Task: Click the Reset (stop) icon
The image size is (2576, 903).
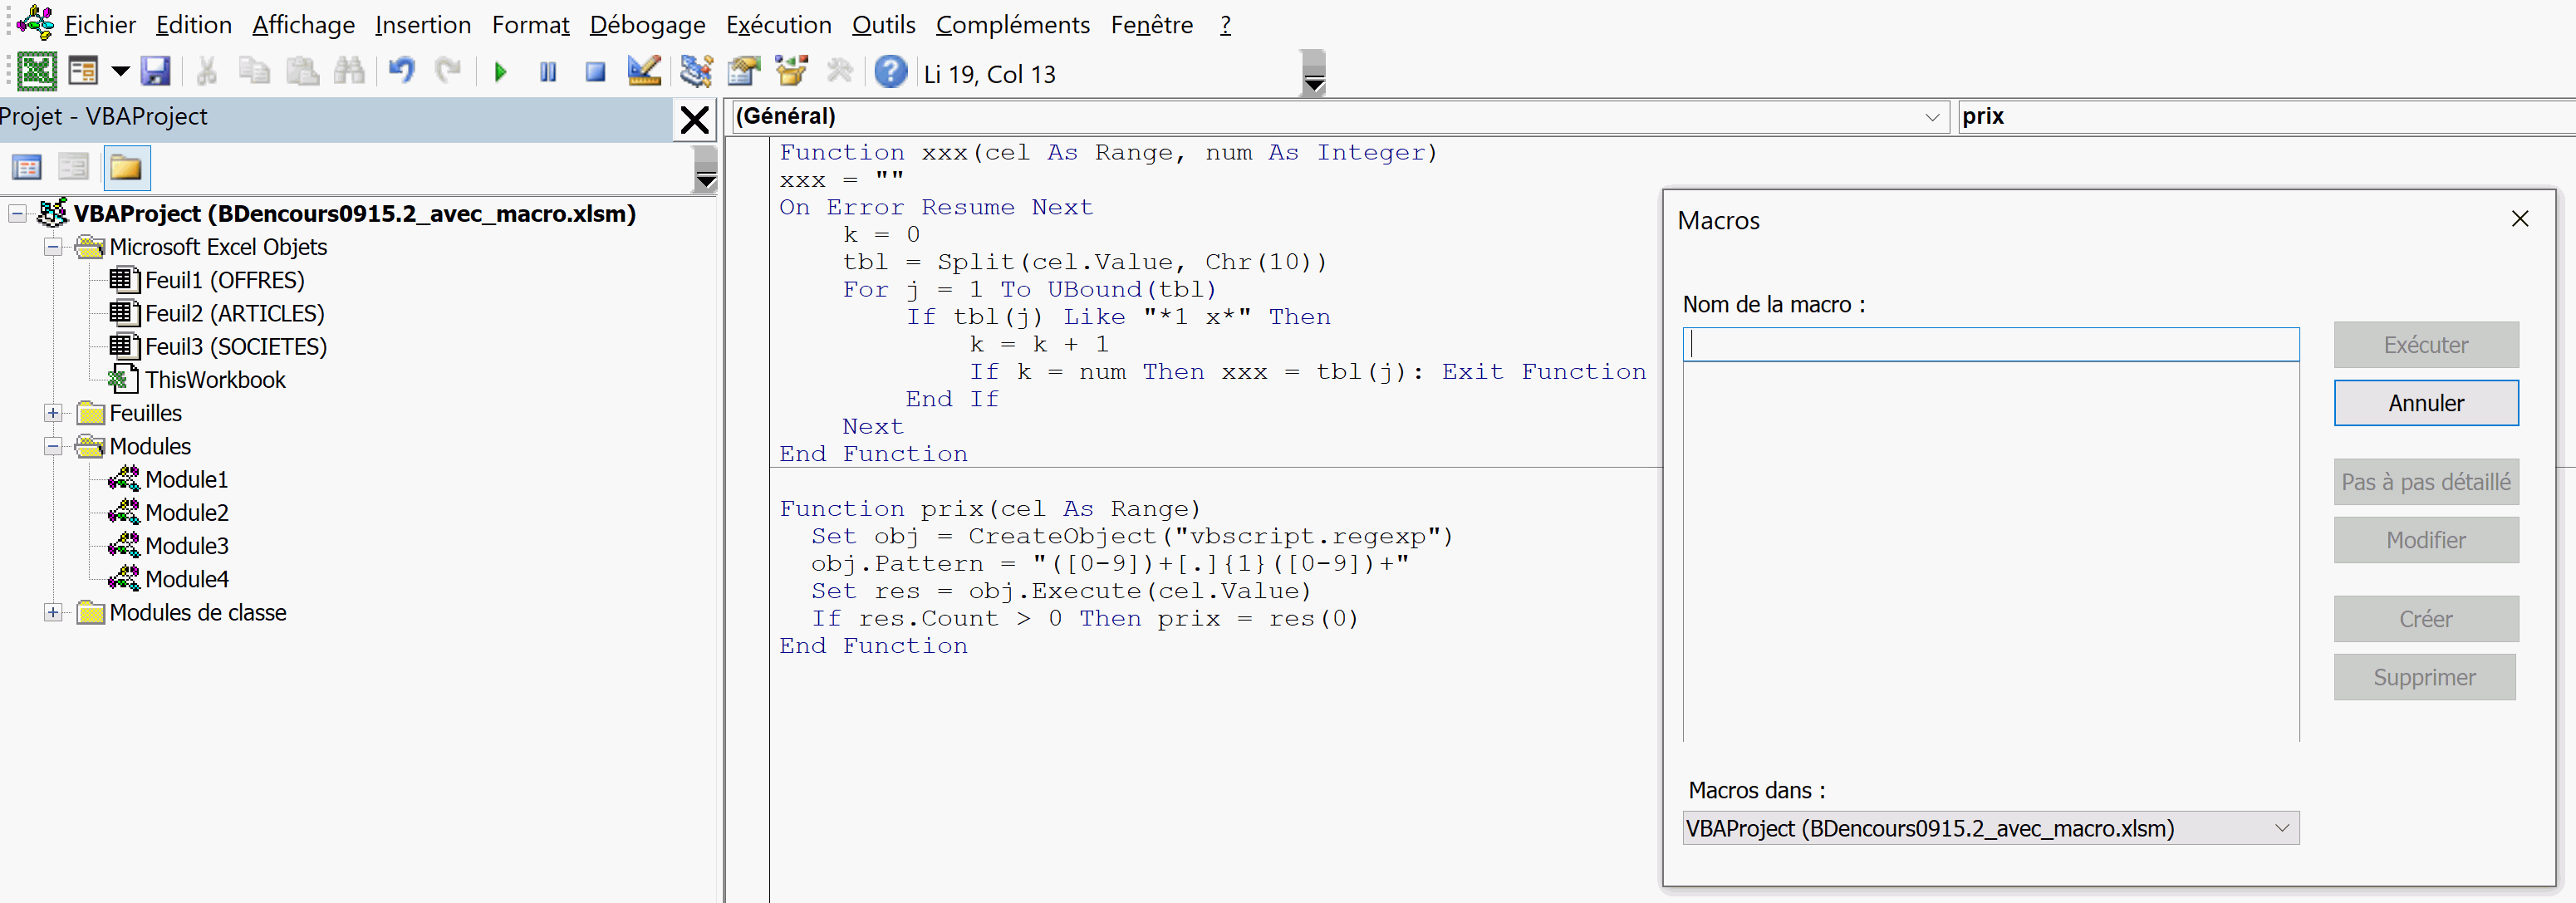Action: tap(595, 72)
